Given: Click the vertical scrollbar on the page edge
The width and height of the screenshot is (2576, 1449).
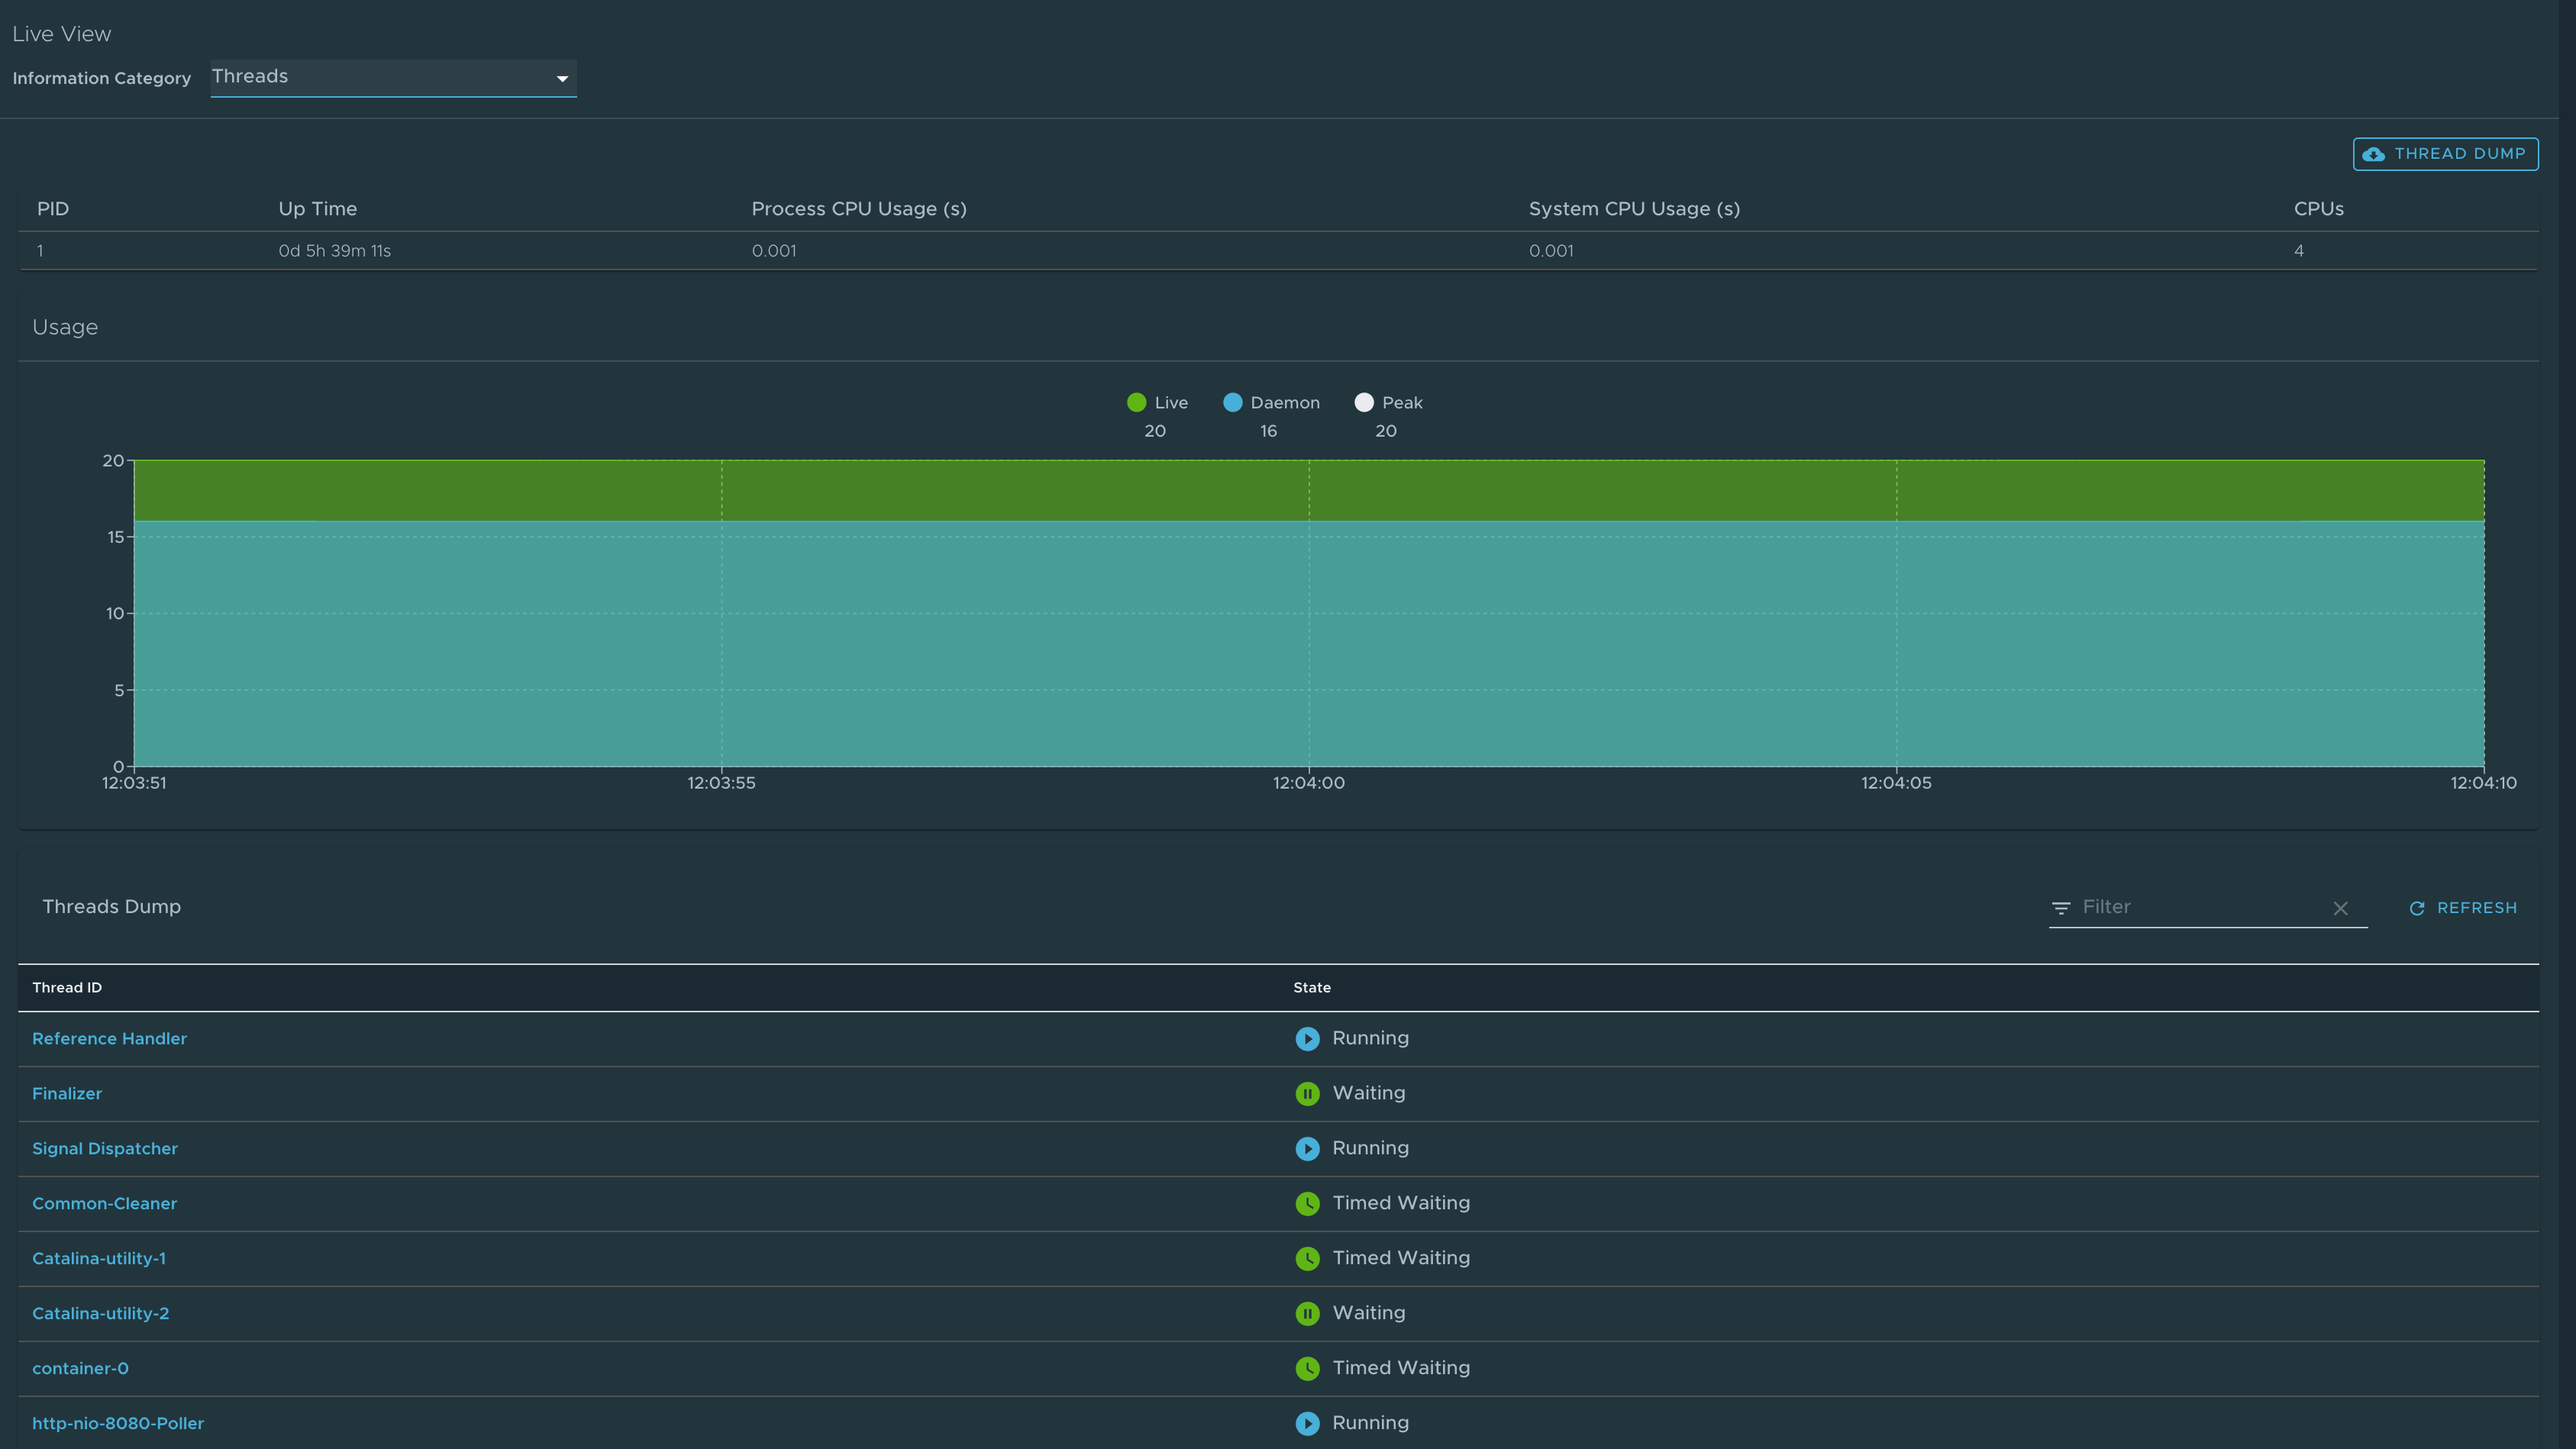Looking at the screenshot, I should (2566, 724).
